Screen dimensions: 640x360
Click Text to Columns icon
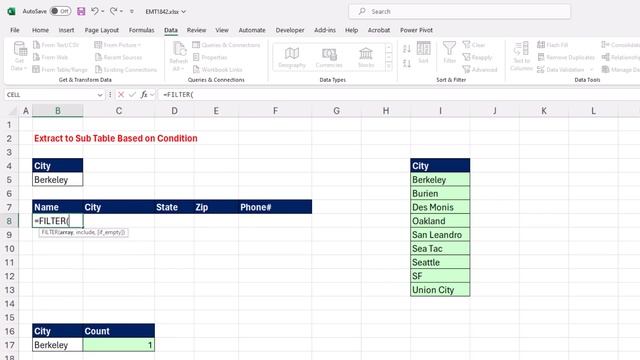tap(521, 56)
